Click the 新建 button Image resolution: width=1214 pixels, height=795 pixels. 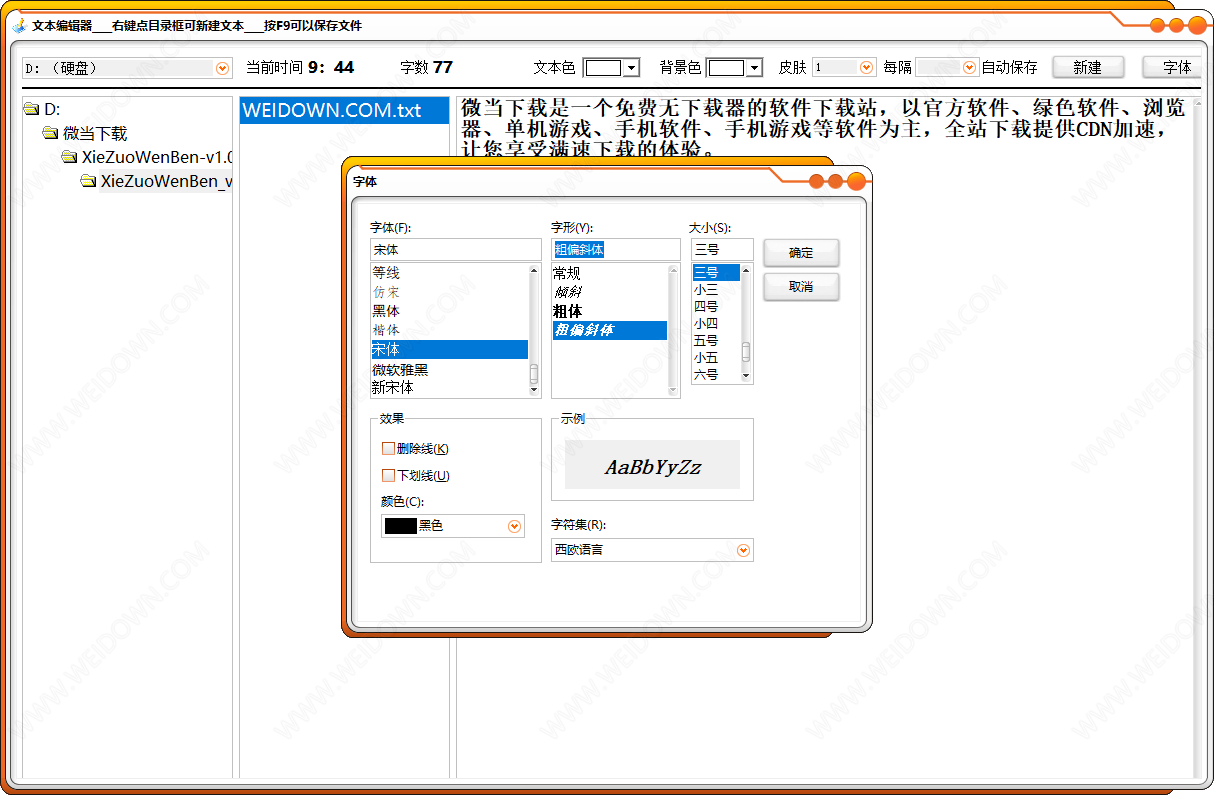click(x=1088, y=67)
